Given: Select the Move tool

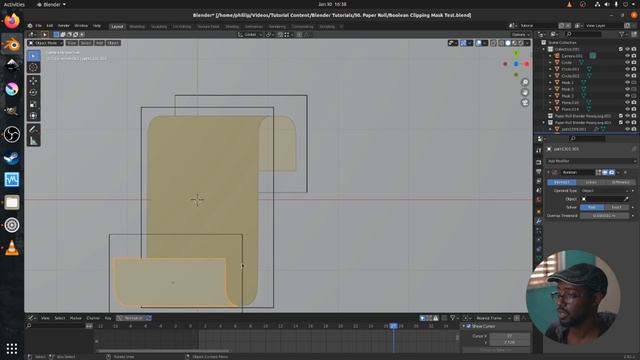Looking at the screenshot, I should 33,81.
